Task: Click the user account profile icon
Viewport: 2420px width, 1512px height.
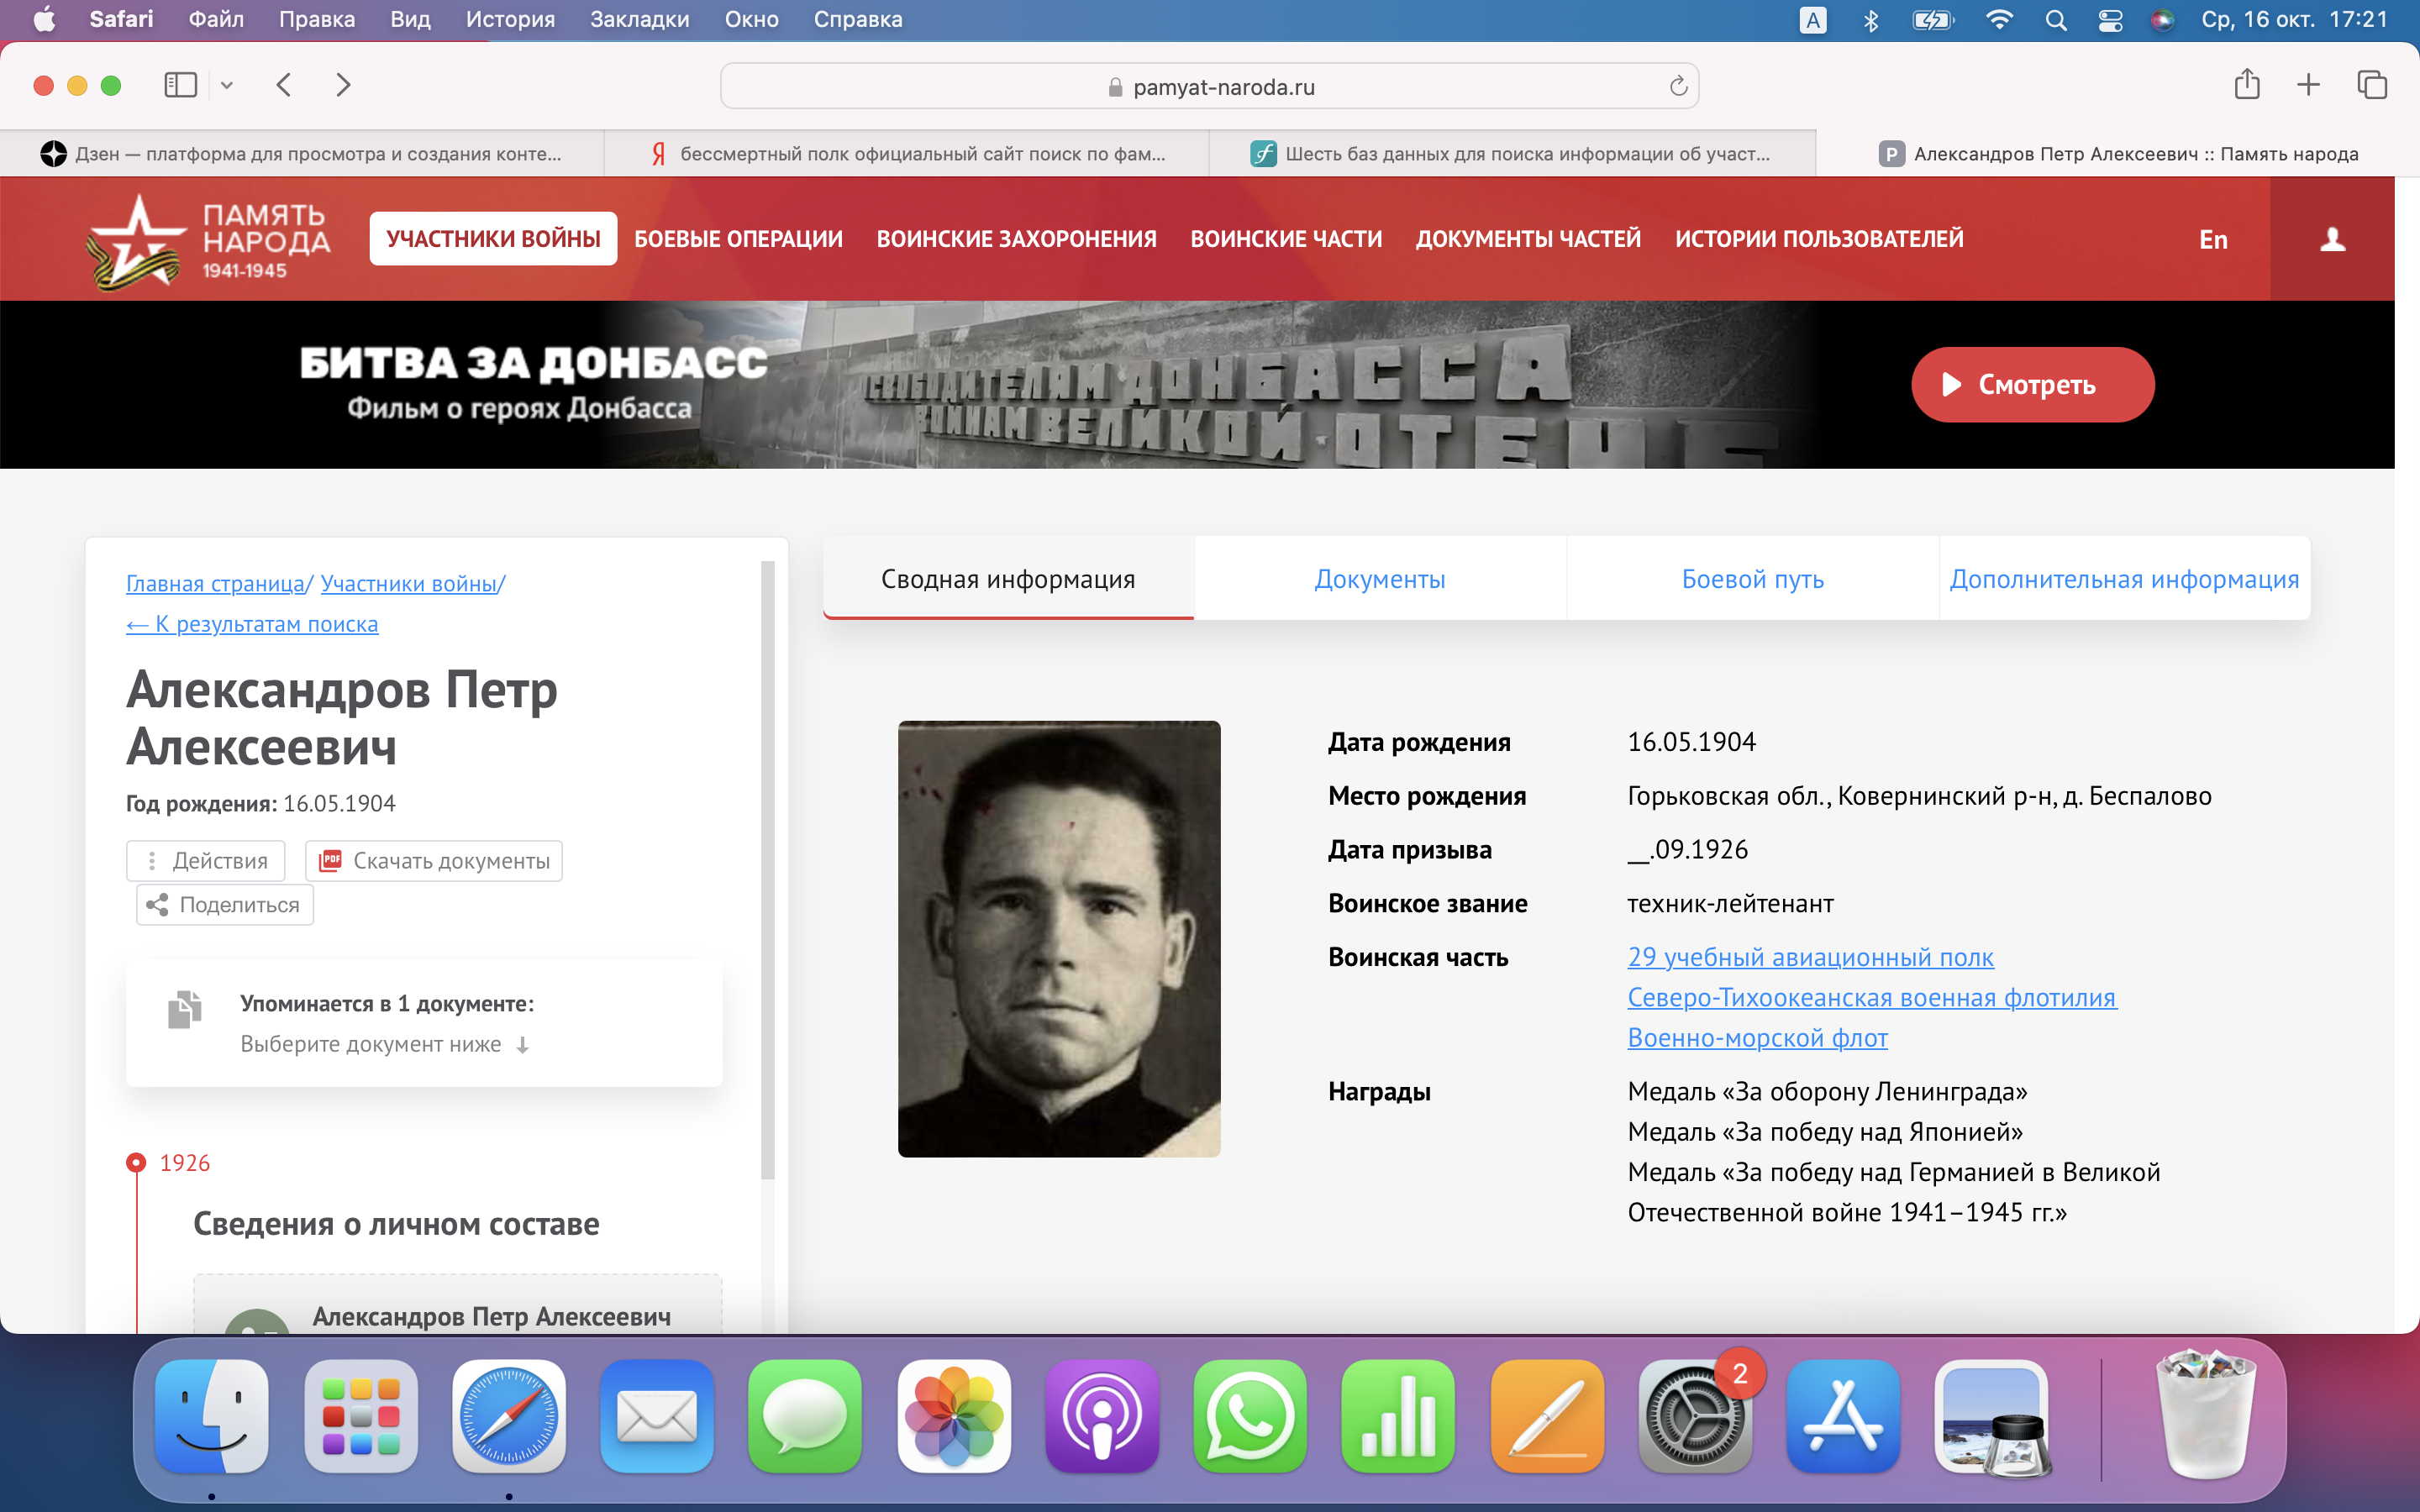Action: tap(2332, 239)
